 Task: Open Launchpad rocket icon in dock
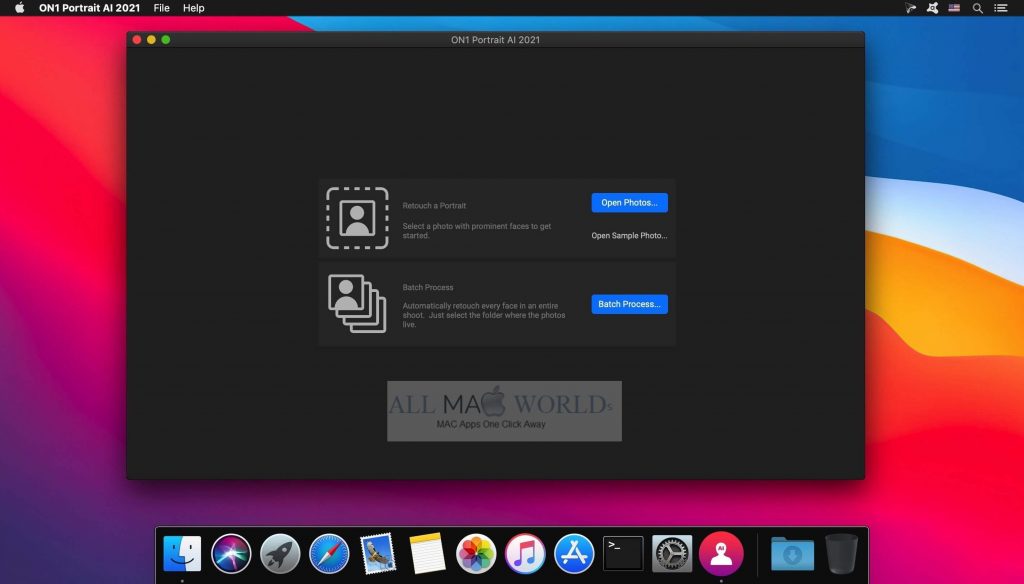click(280, 553)
